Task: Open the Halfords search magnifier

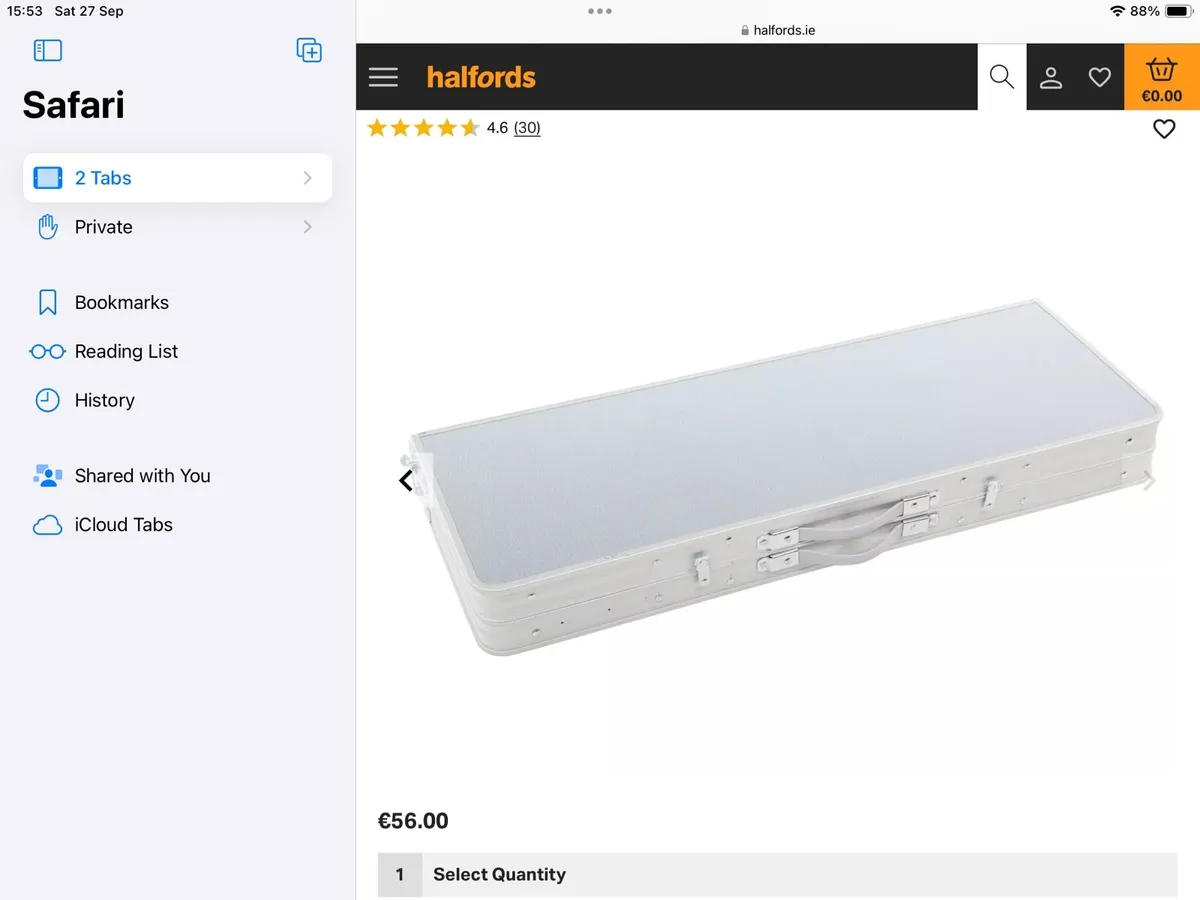Action: coord(1001,77)
